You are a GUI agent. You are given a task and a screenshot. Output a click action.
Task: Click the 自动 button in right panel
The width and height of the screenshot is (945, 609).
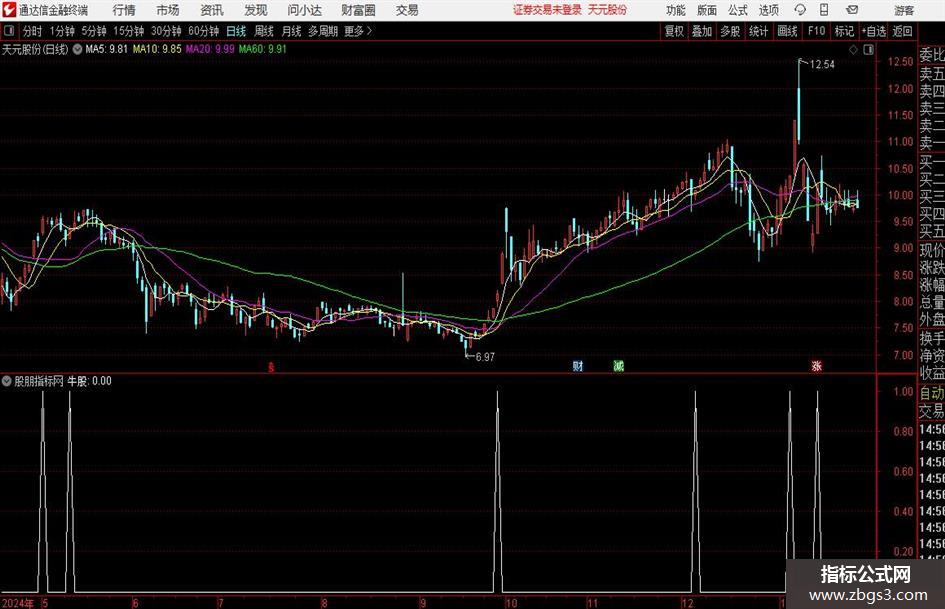[932, 393]
